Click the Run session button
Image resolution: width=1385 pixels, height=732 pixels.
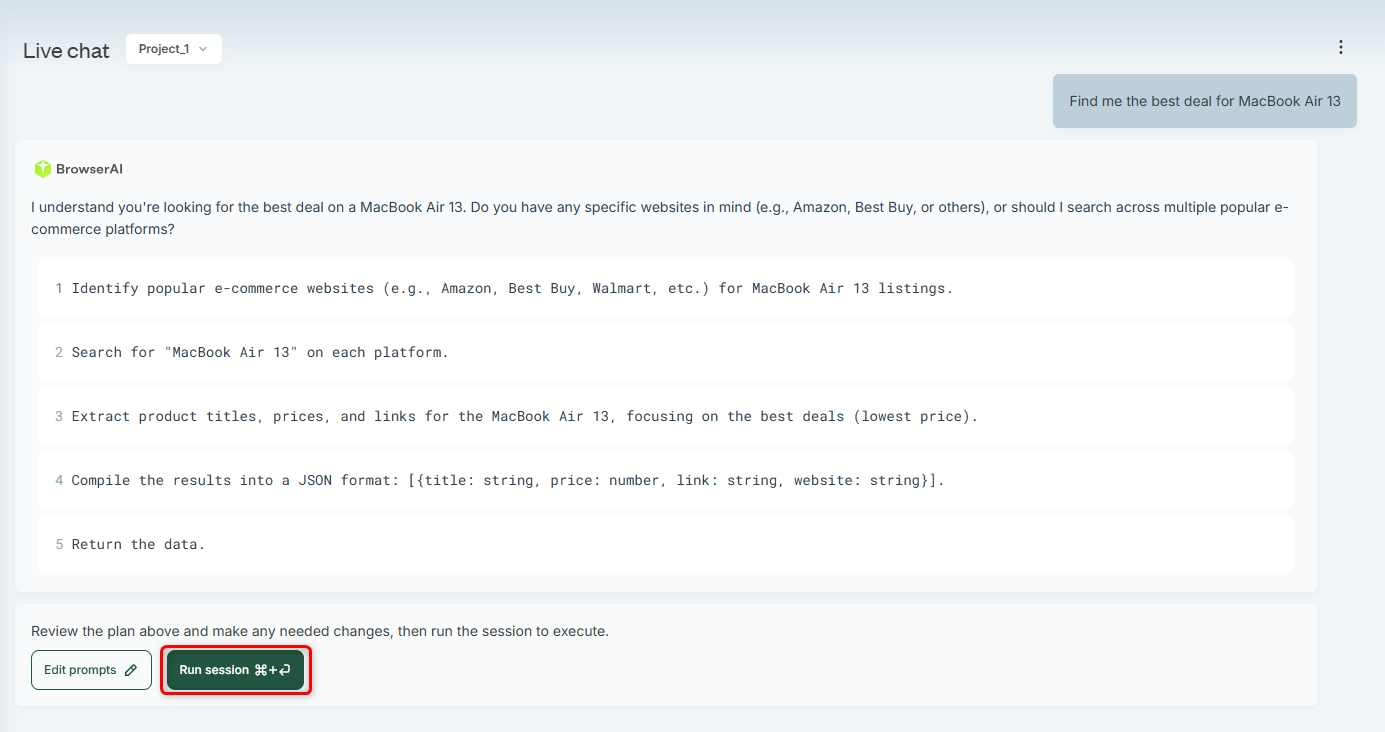pyautogui.click(x=235, y=670)
